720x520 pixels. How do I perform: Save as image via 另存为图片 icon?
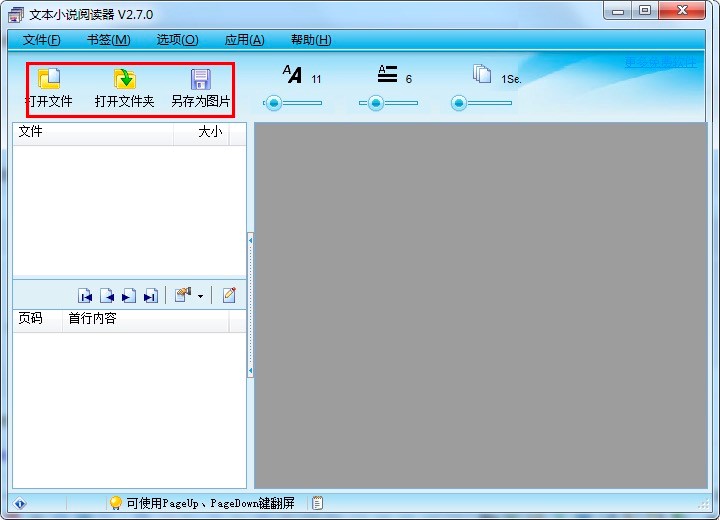[201, 79]
